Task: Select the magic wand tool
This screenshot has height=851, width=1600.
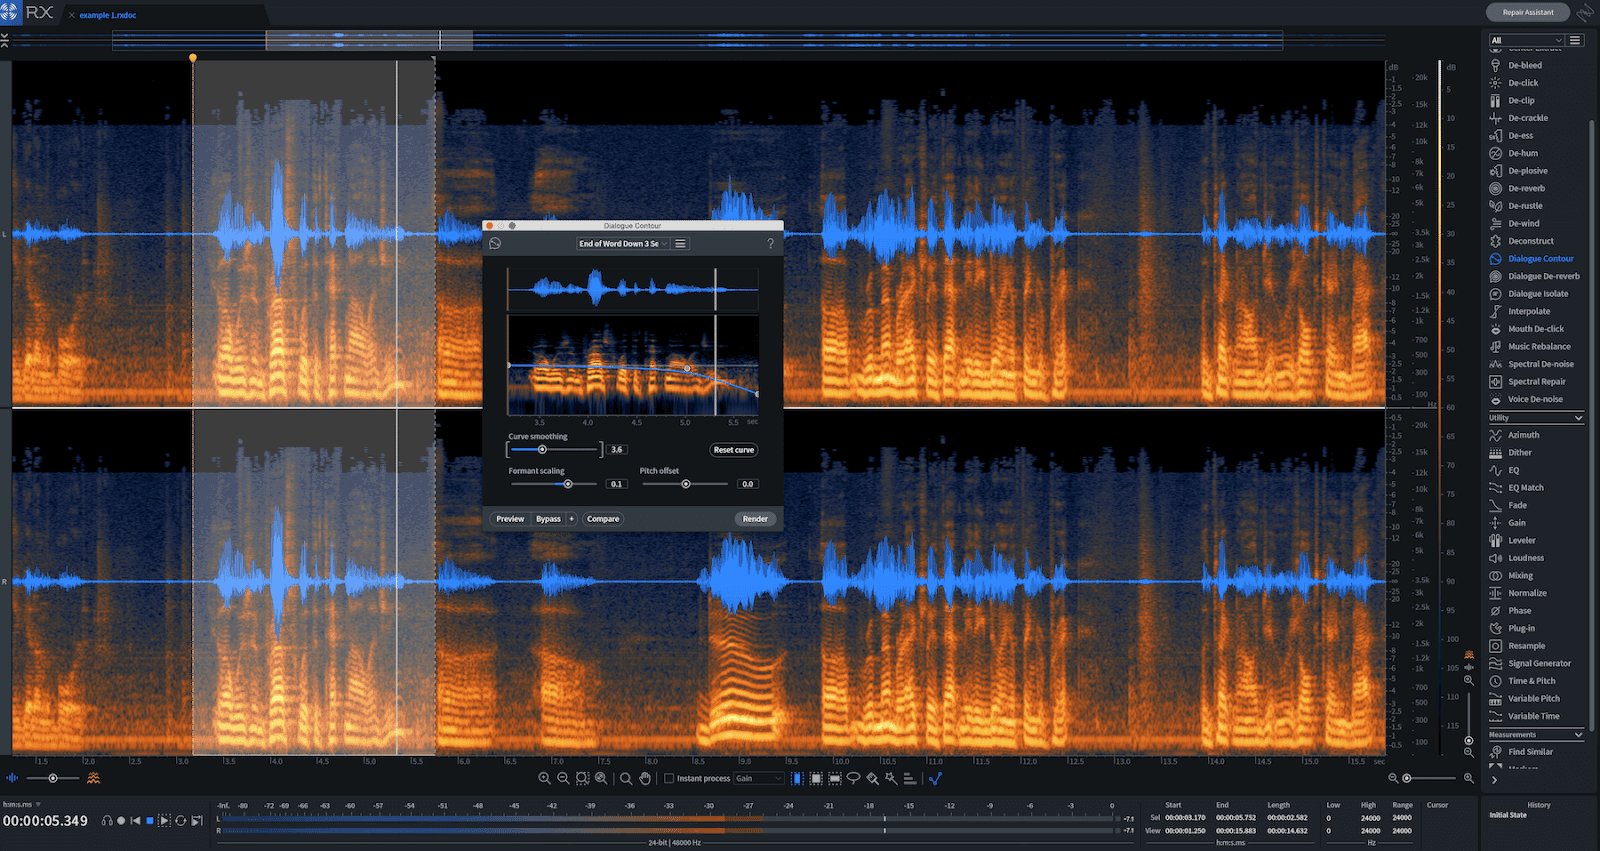Action: coord(891,778)
